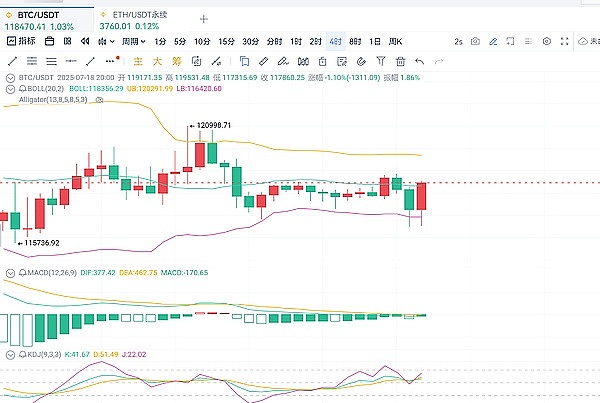Click the trash icon to delete drawings

click(x=400, y=61)
